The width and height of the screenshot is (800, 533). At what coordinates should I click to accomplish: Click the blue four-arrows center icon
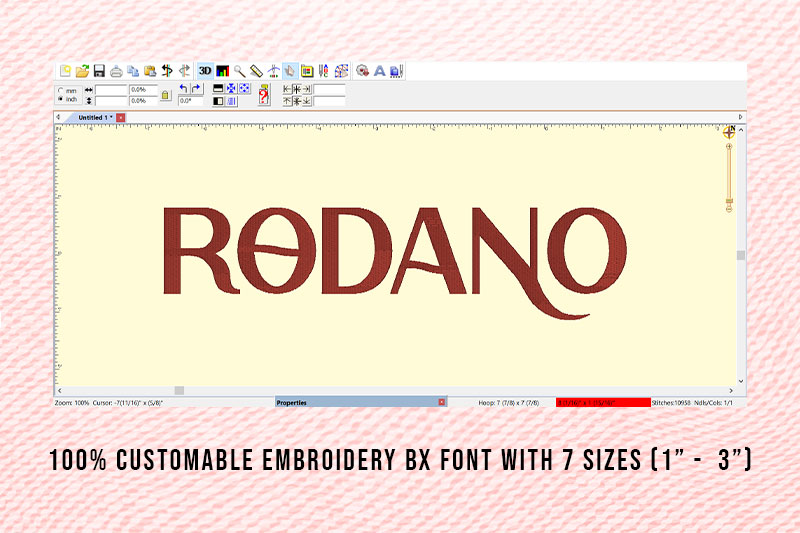(231, 89)
